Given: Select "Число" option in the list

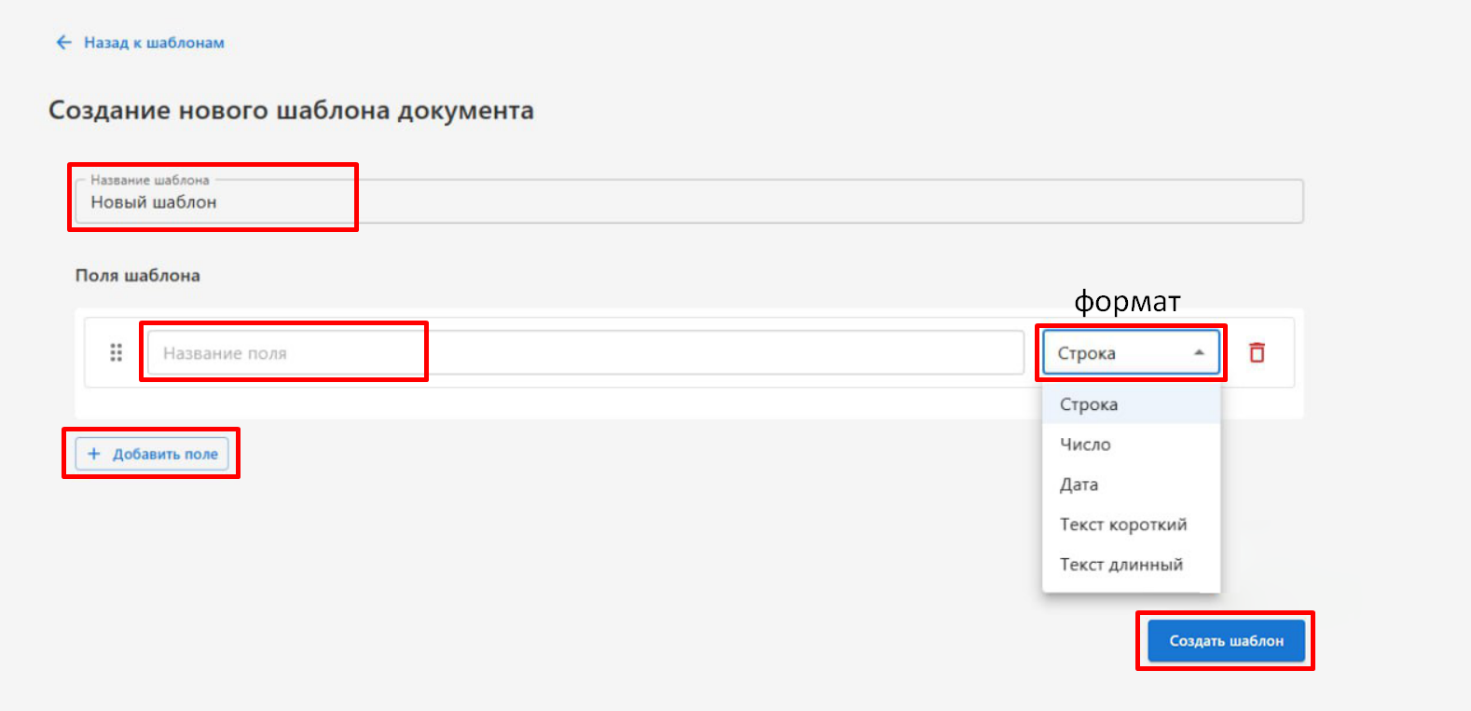Looking at the screenshot, I should click(1131, 444).
